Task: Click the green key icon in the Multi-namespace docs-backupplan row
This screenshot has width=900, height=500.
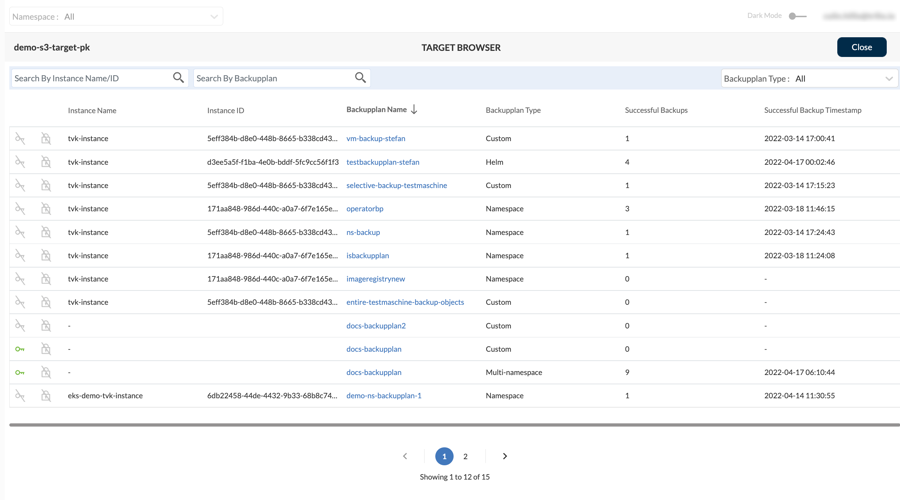Action: 20,372
